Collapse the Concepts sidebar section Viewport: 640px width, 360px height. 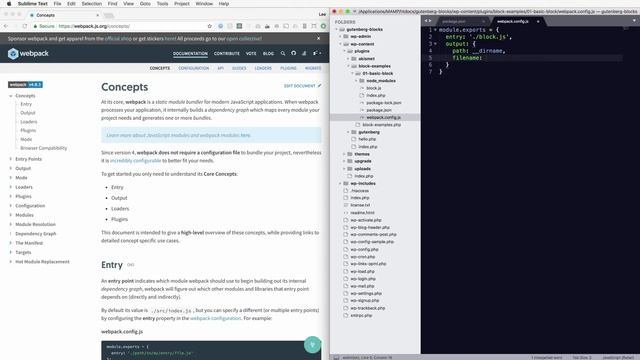click(x=11, y=96)
